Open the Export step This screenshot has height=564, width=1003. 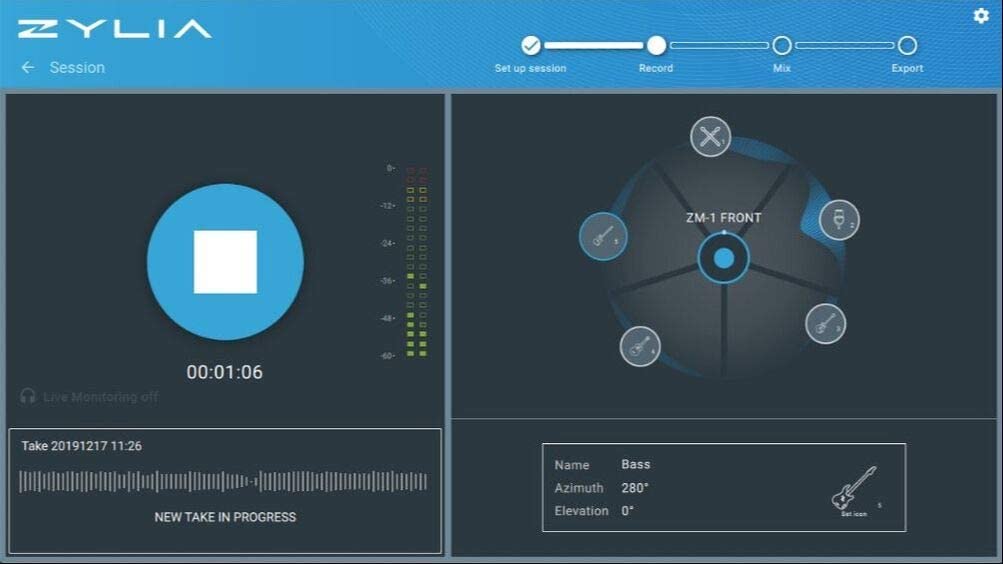coord(907,45)
